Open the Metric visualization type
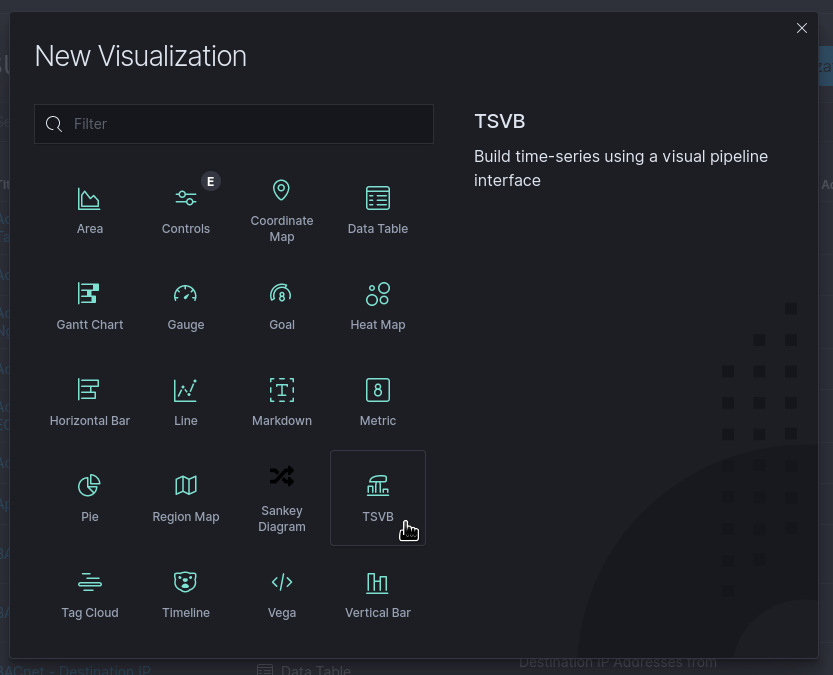Image resolution: width=833 pixels, height=675 pixels. (378, 399)
